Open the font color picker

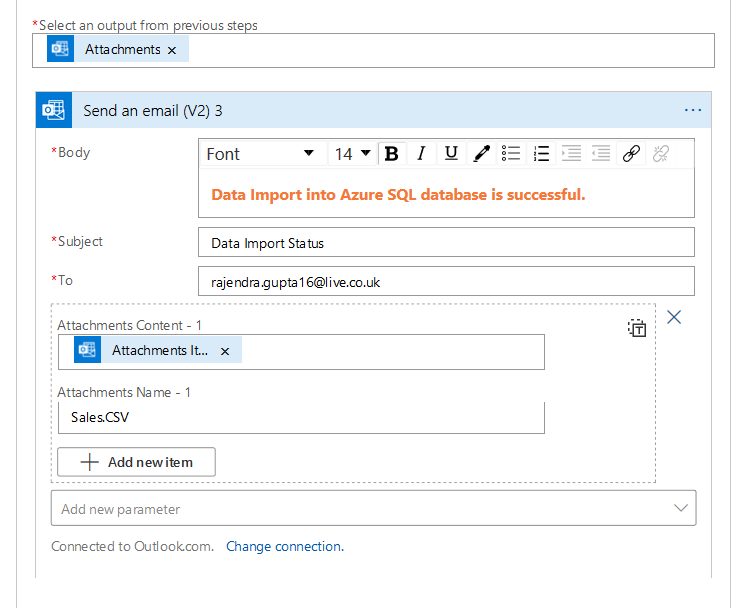(481, 154)
